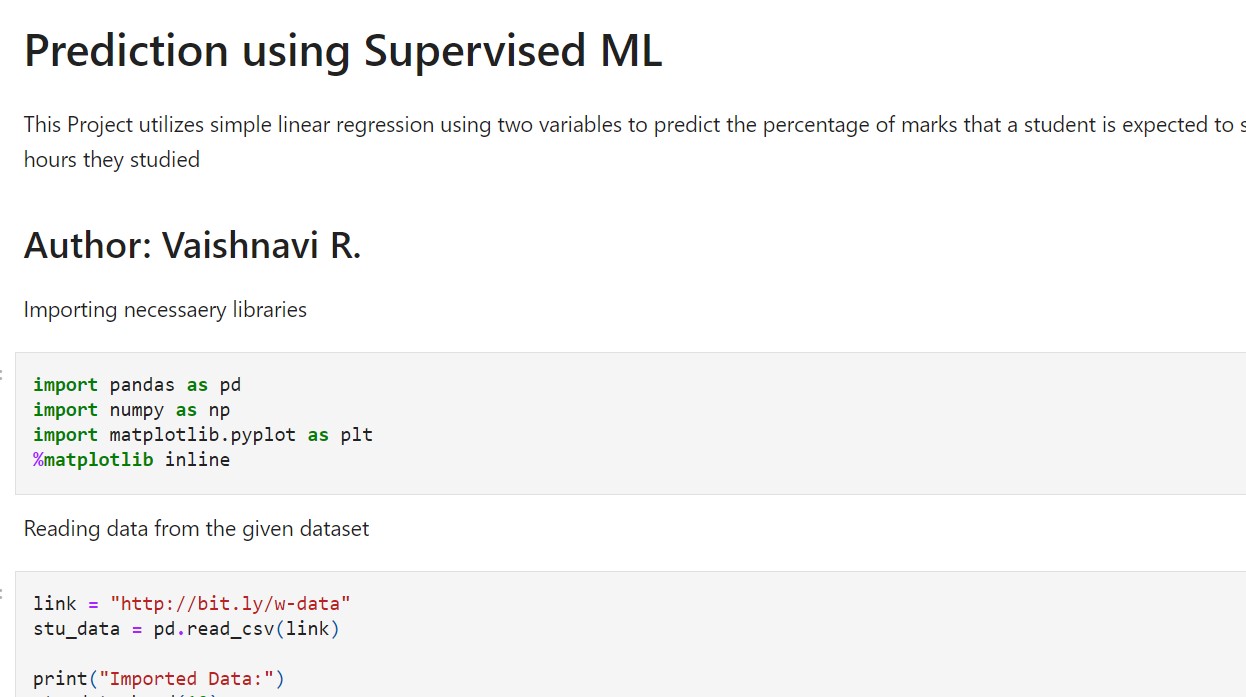Click the "import matplotlib.pyplot as plt" line
The image size is (1246, 697).
203,435
